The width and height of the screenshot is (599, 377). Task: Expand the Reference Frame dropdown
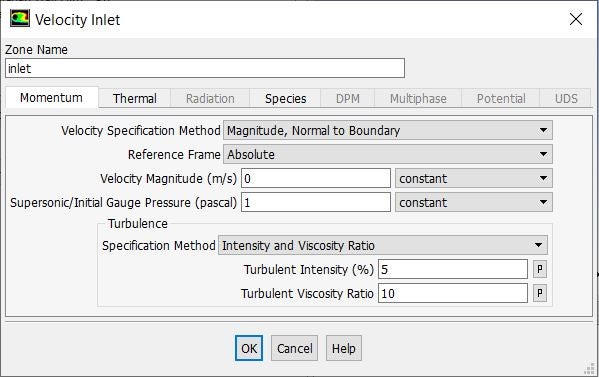(x=388, y=154)
